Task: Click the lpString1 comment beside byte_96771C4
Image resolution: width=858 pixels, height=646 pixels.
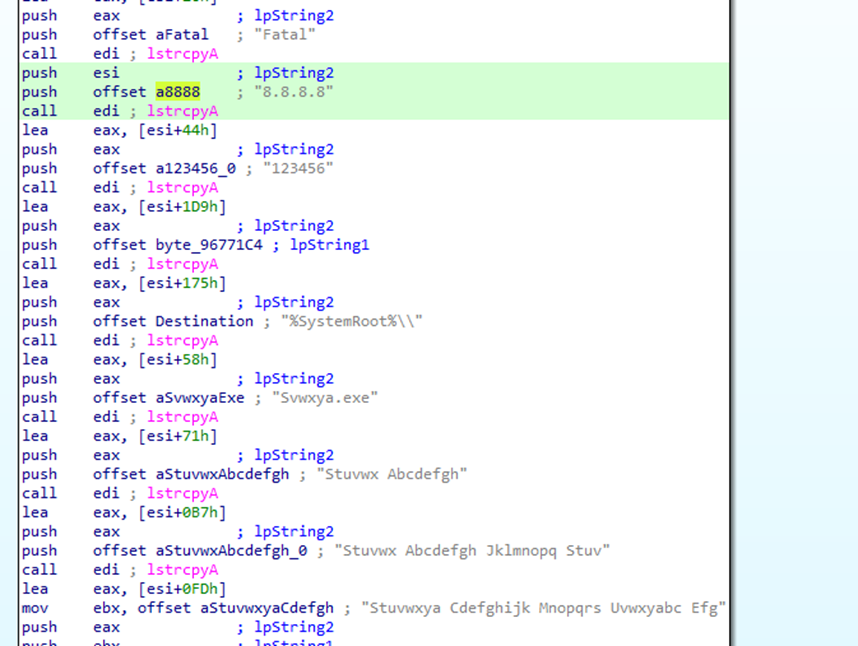Action: (329, 245)
